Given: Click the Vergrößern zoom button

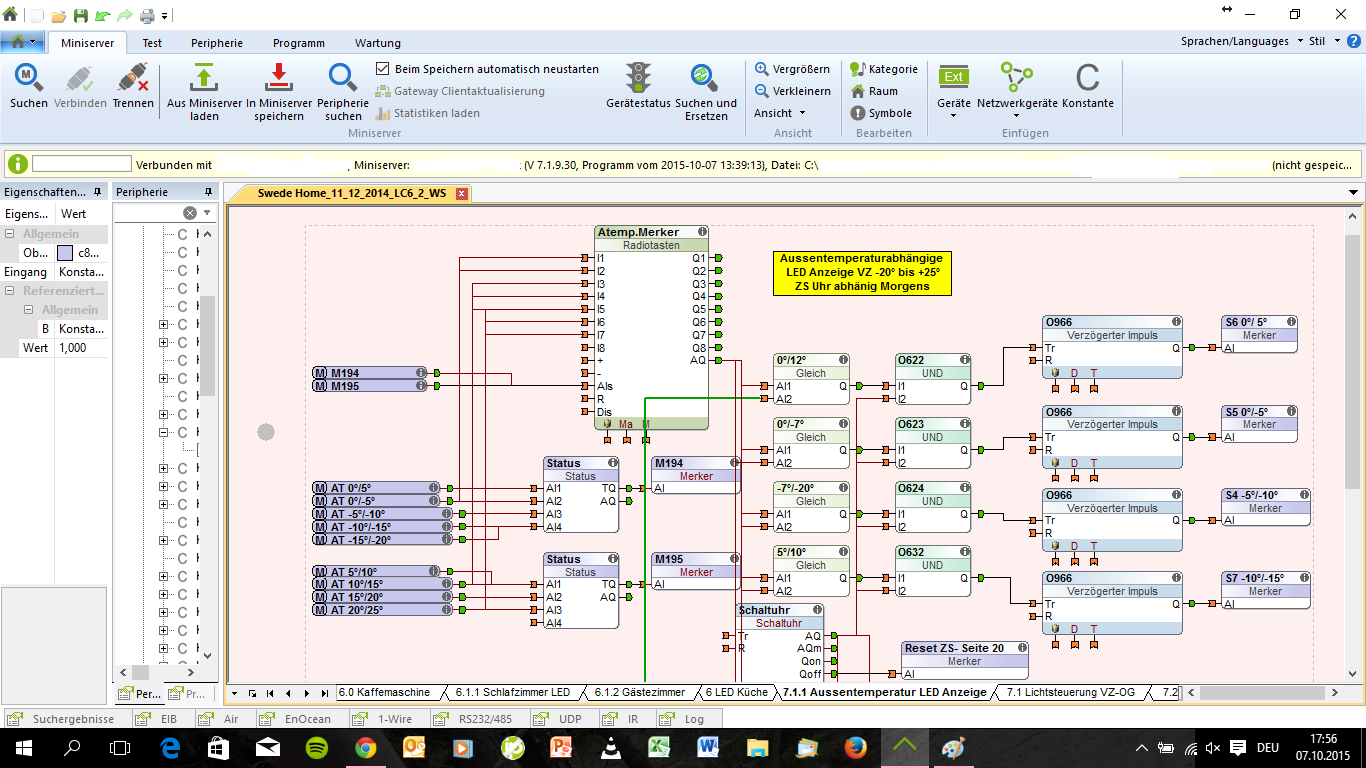Looking at the screenshot, I should pyautogui.click(x=792, y=69).
